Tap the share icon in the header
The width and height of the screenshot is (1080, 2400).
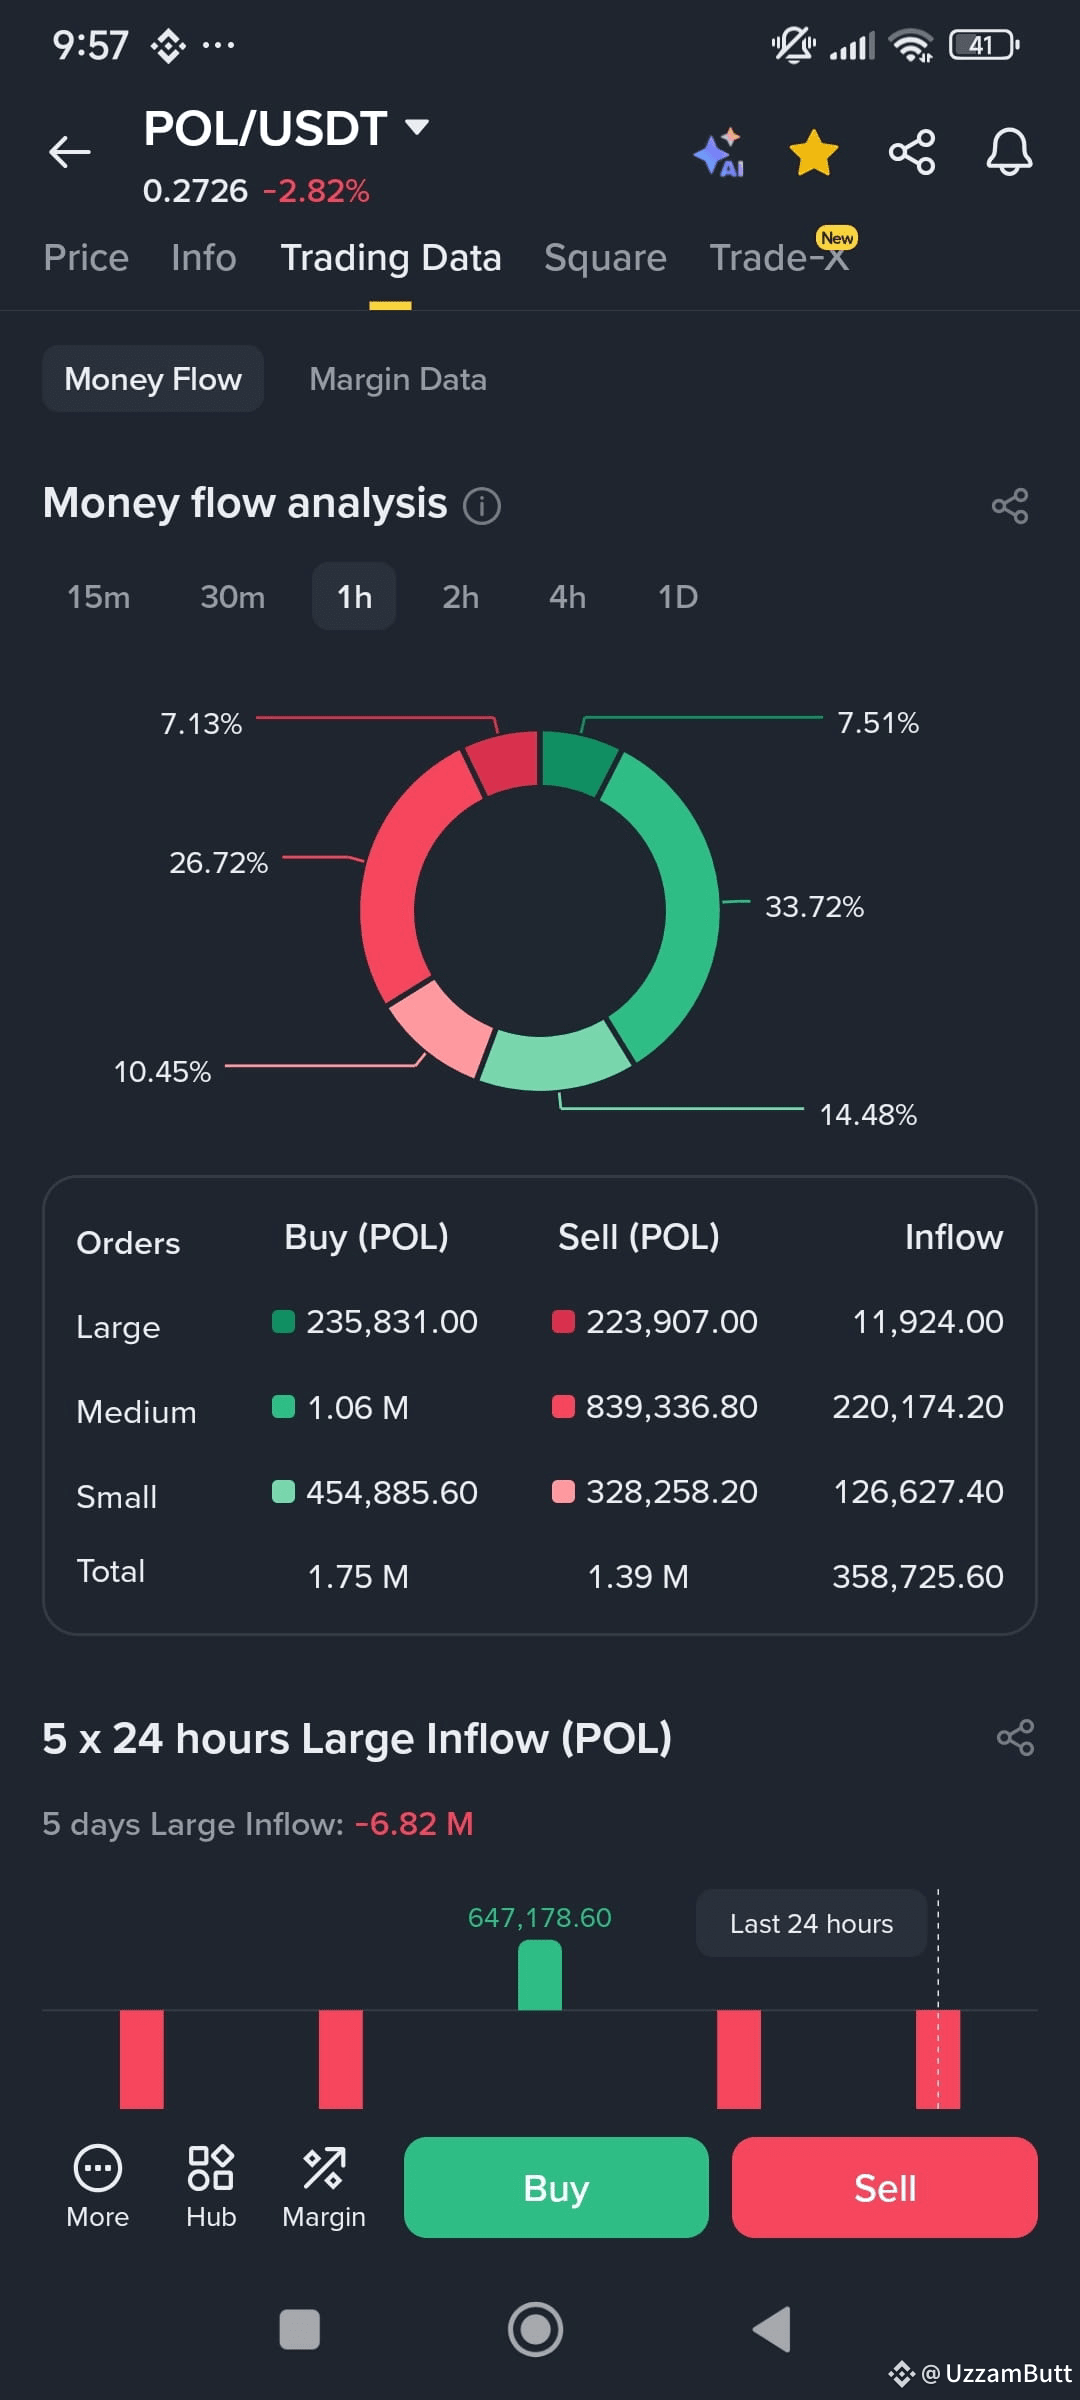912,153
